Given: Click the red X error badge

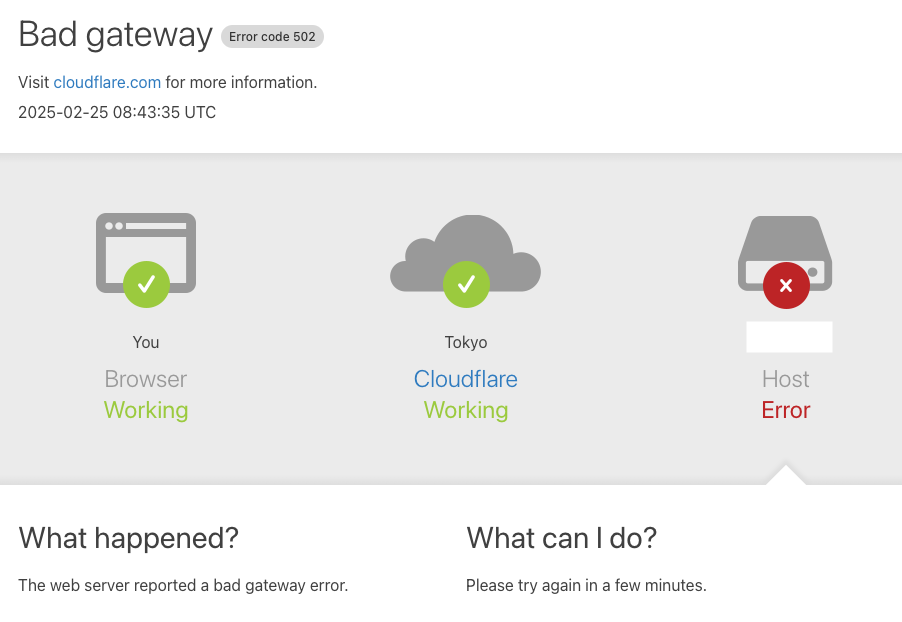Looking at the screenshot, I should [786, 286].
